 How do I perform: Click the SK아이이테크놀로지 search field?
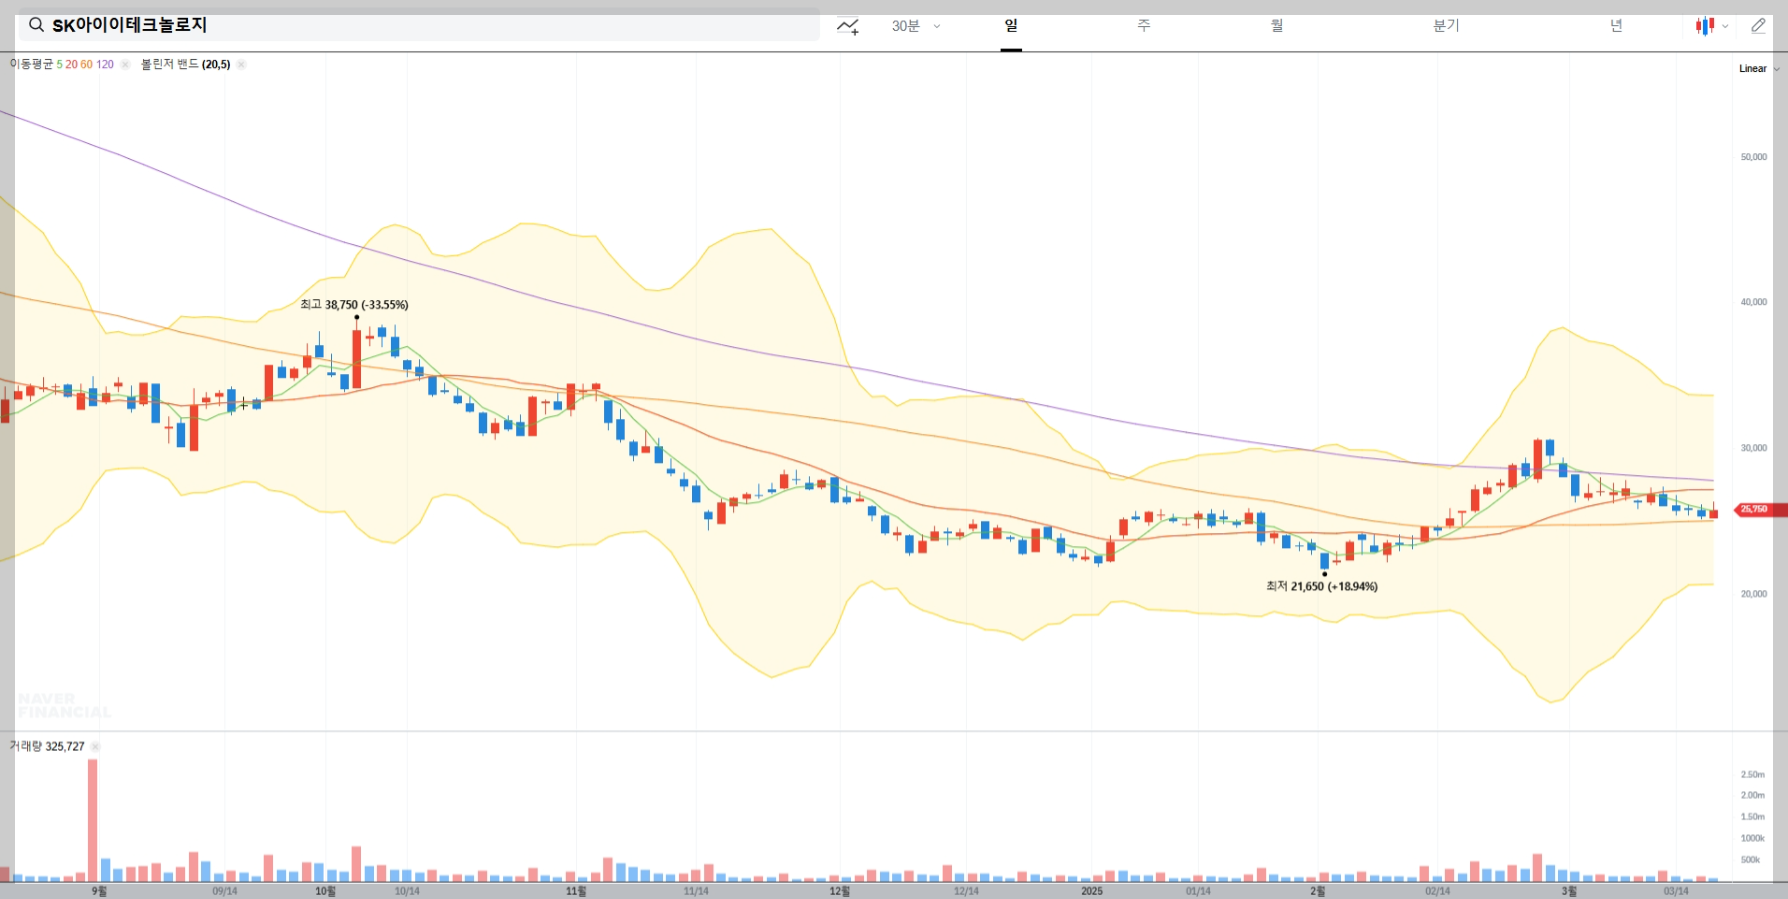point(419,26)
